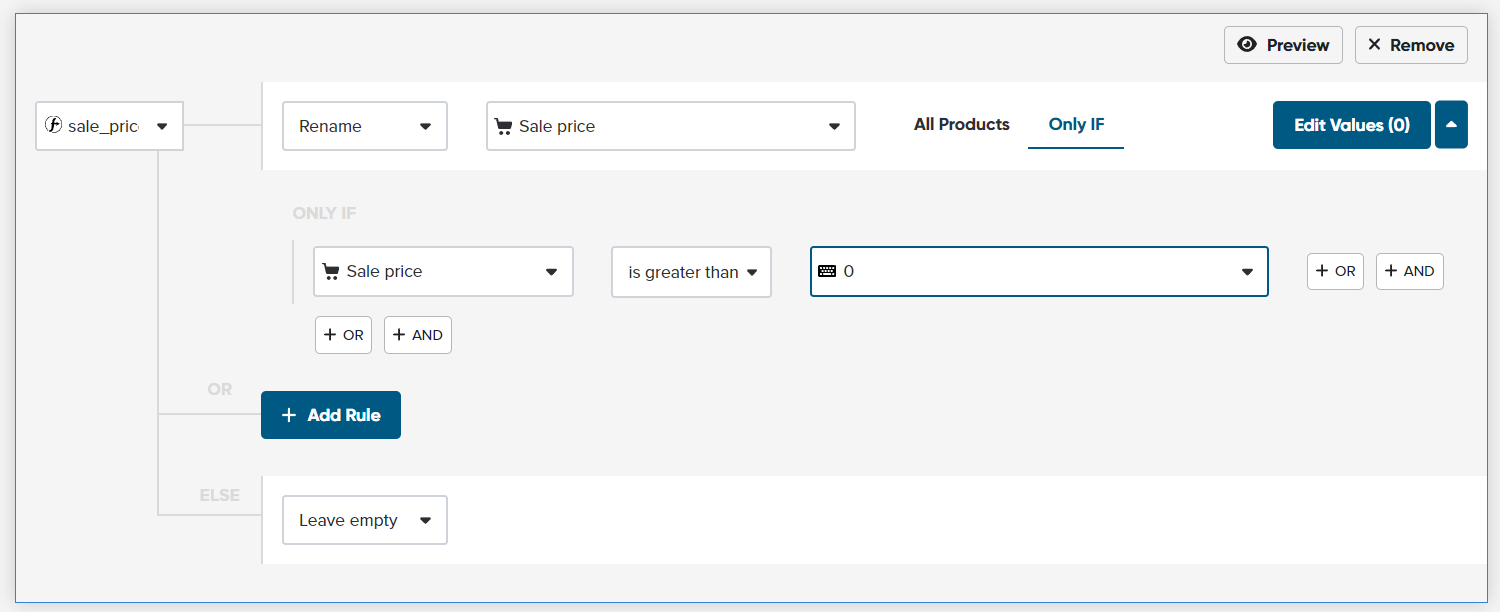Click the OR button right of the value field
The image size is (1500, 612).
(x=1335, y=271)
